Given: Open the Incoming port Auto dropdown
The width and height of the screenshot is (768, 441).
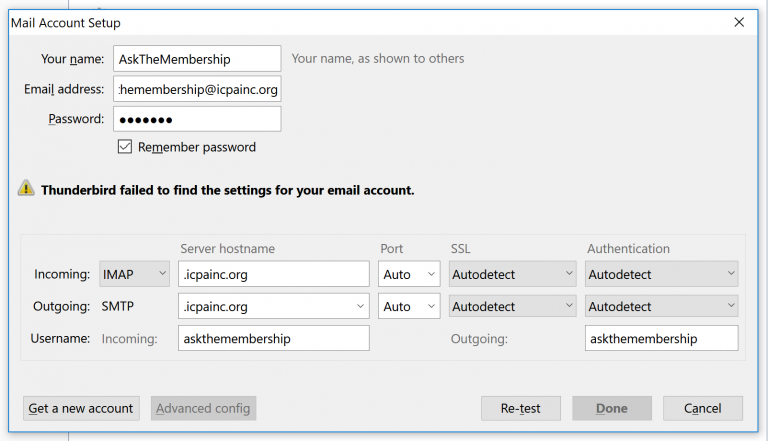Looking at the screenshot, I should tap(409, 274).
